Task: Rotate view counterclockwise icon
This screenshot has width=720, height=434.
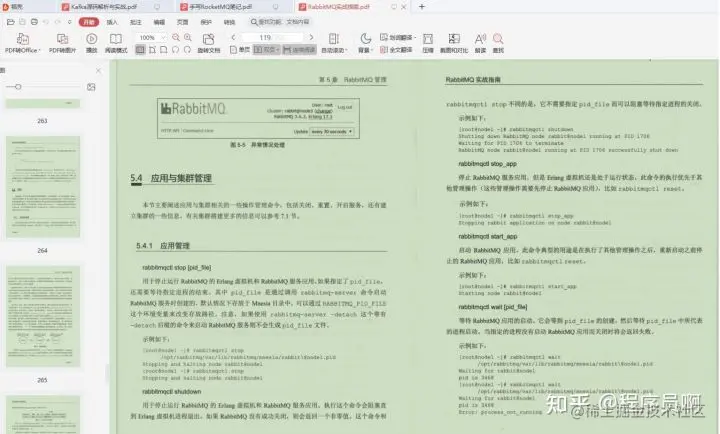Action: tap(175, 50)
